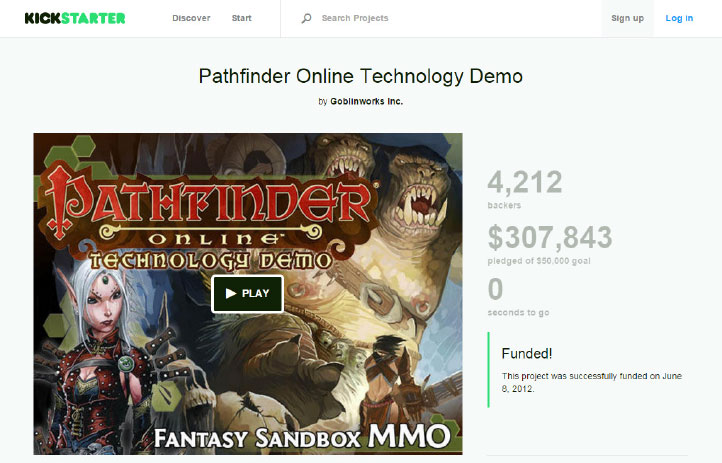This screenshot has height=463, width=722.
Task: Click the Kickstarter logo
Action: [75, 18]
